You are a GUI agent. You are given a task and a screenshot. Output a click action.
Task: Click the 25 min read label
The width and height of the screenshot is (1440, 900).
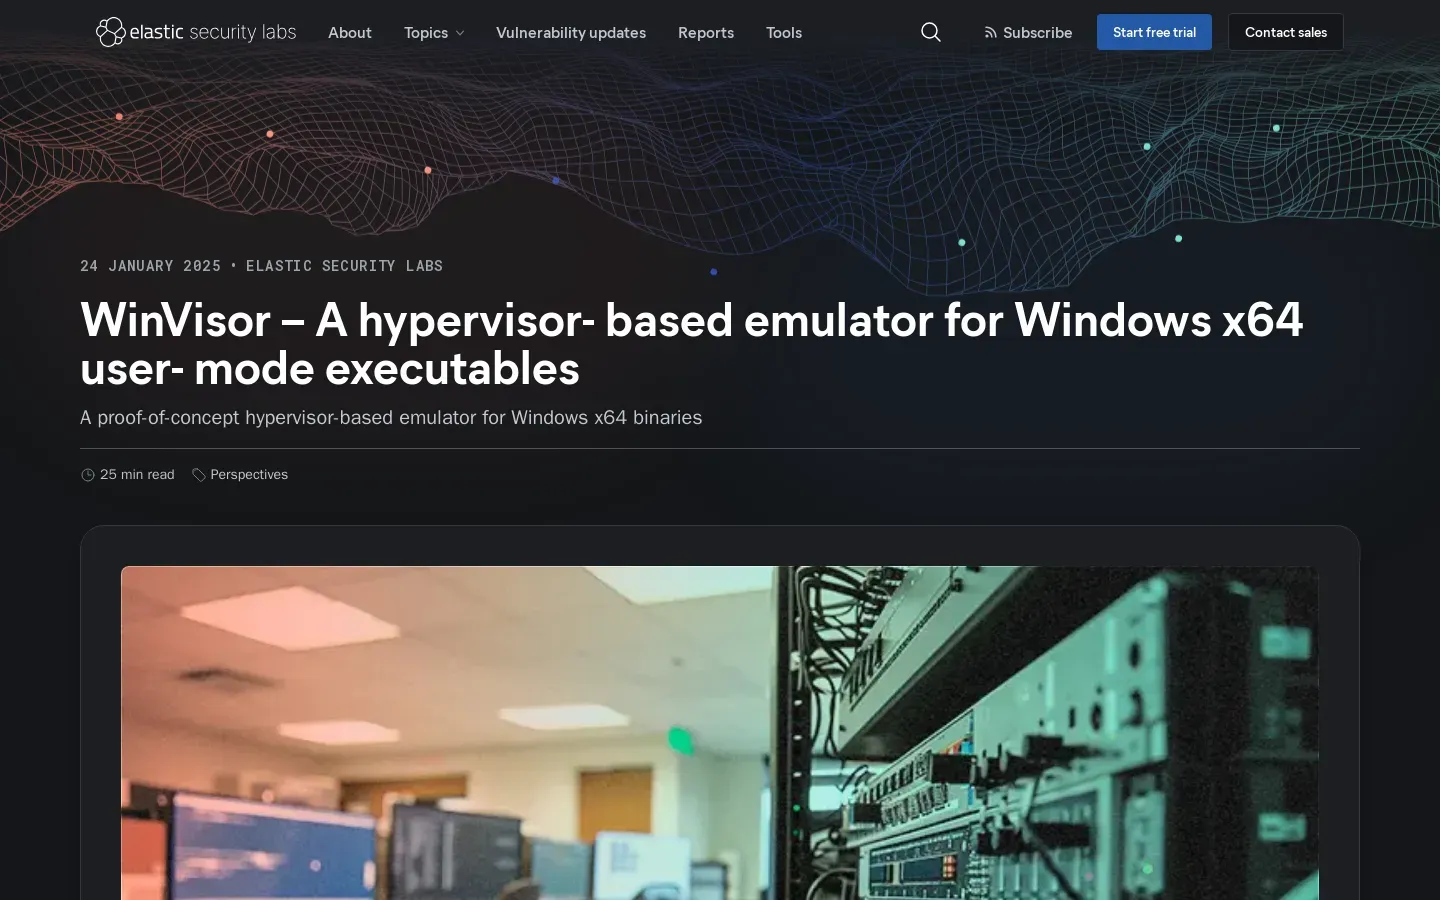[x=137, y=475]
